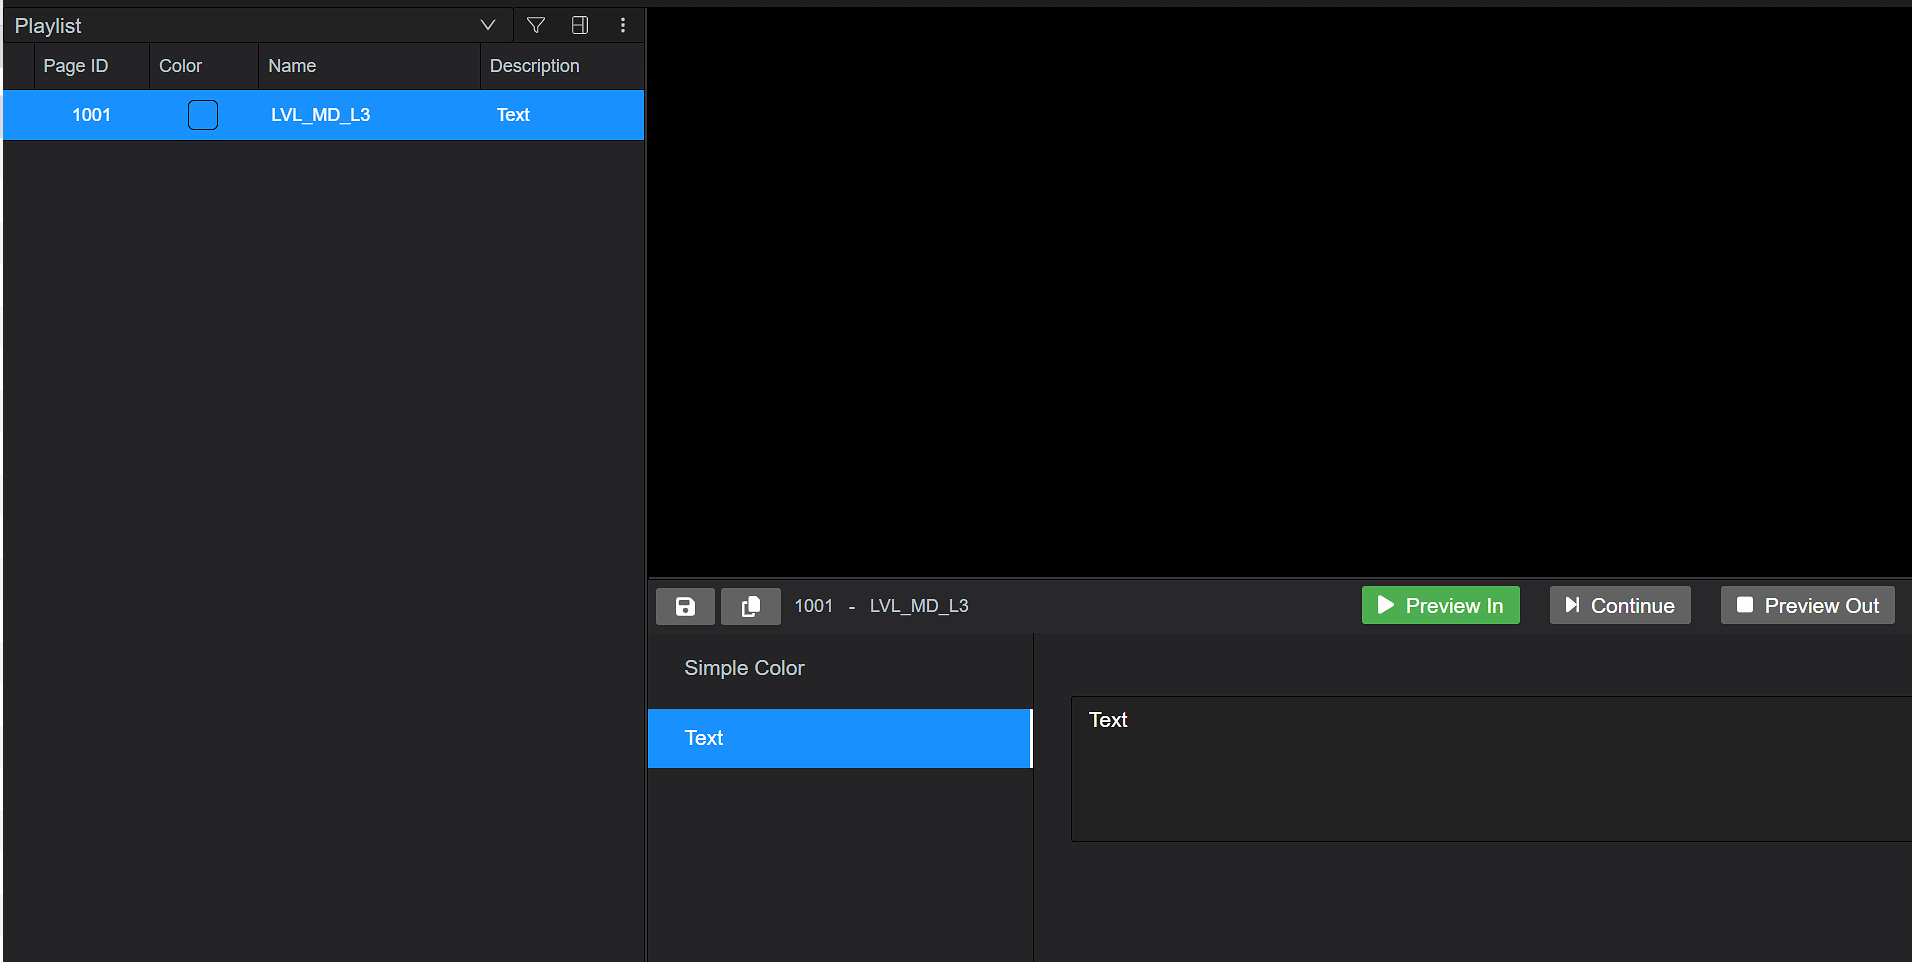Select the Simple Color tab
This screenshot has height=962, width=1912.
pos(744,668)
